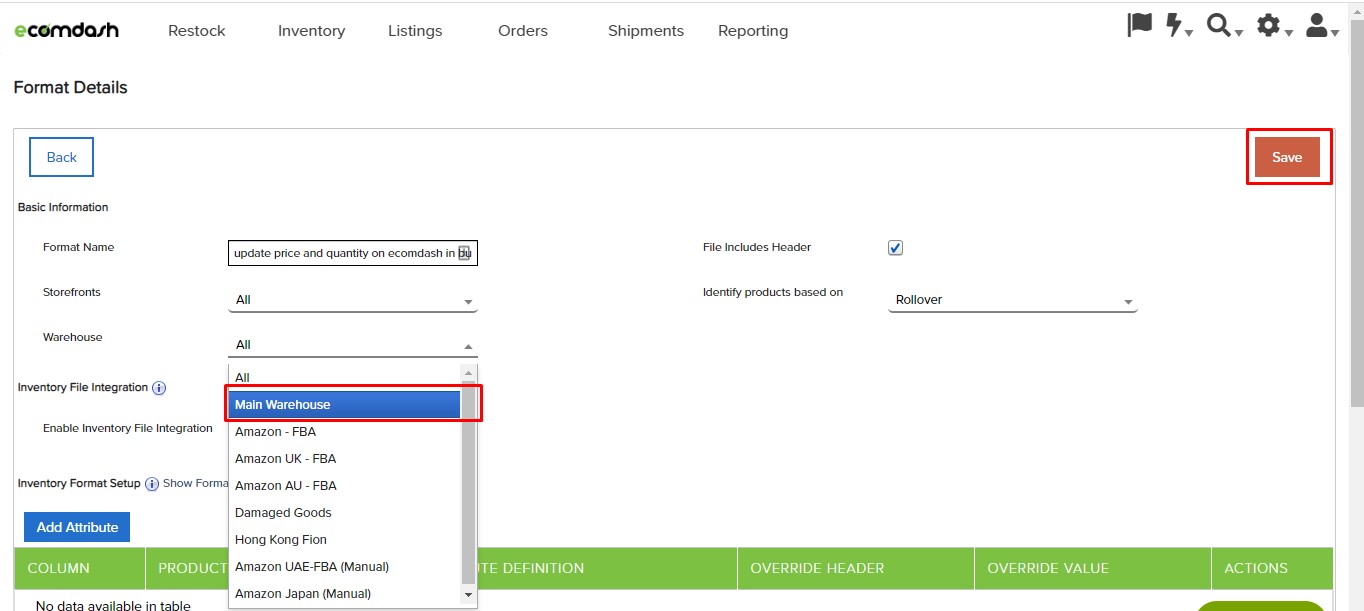Sort by the COLUMN table header
This screenshot has height=611, width=1364.
[80, 568]
